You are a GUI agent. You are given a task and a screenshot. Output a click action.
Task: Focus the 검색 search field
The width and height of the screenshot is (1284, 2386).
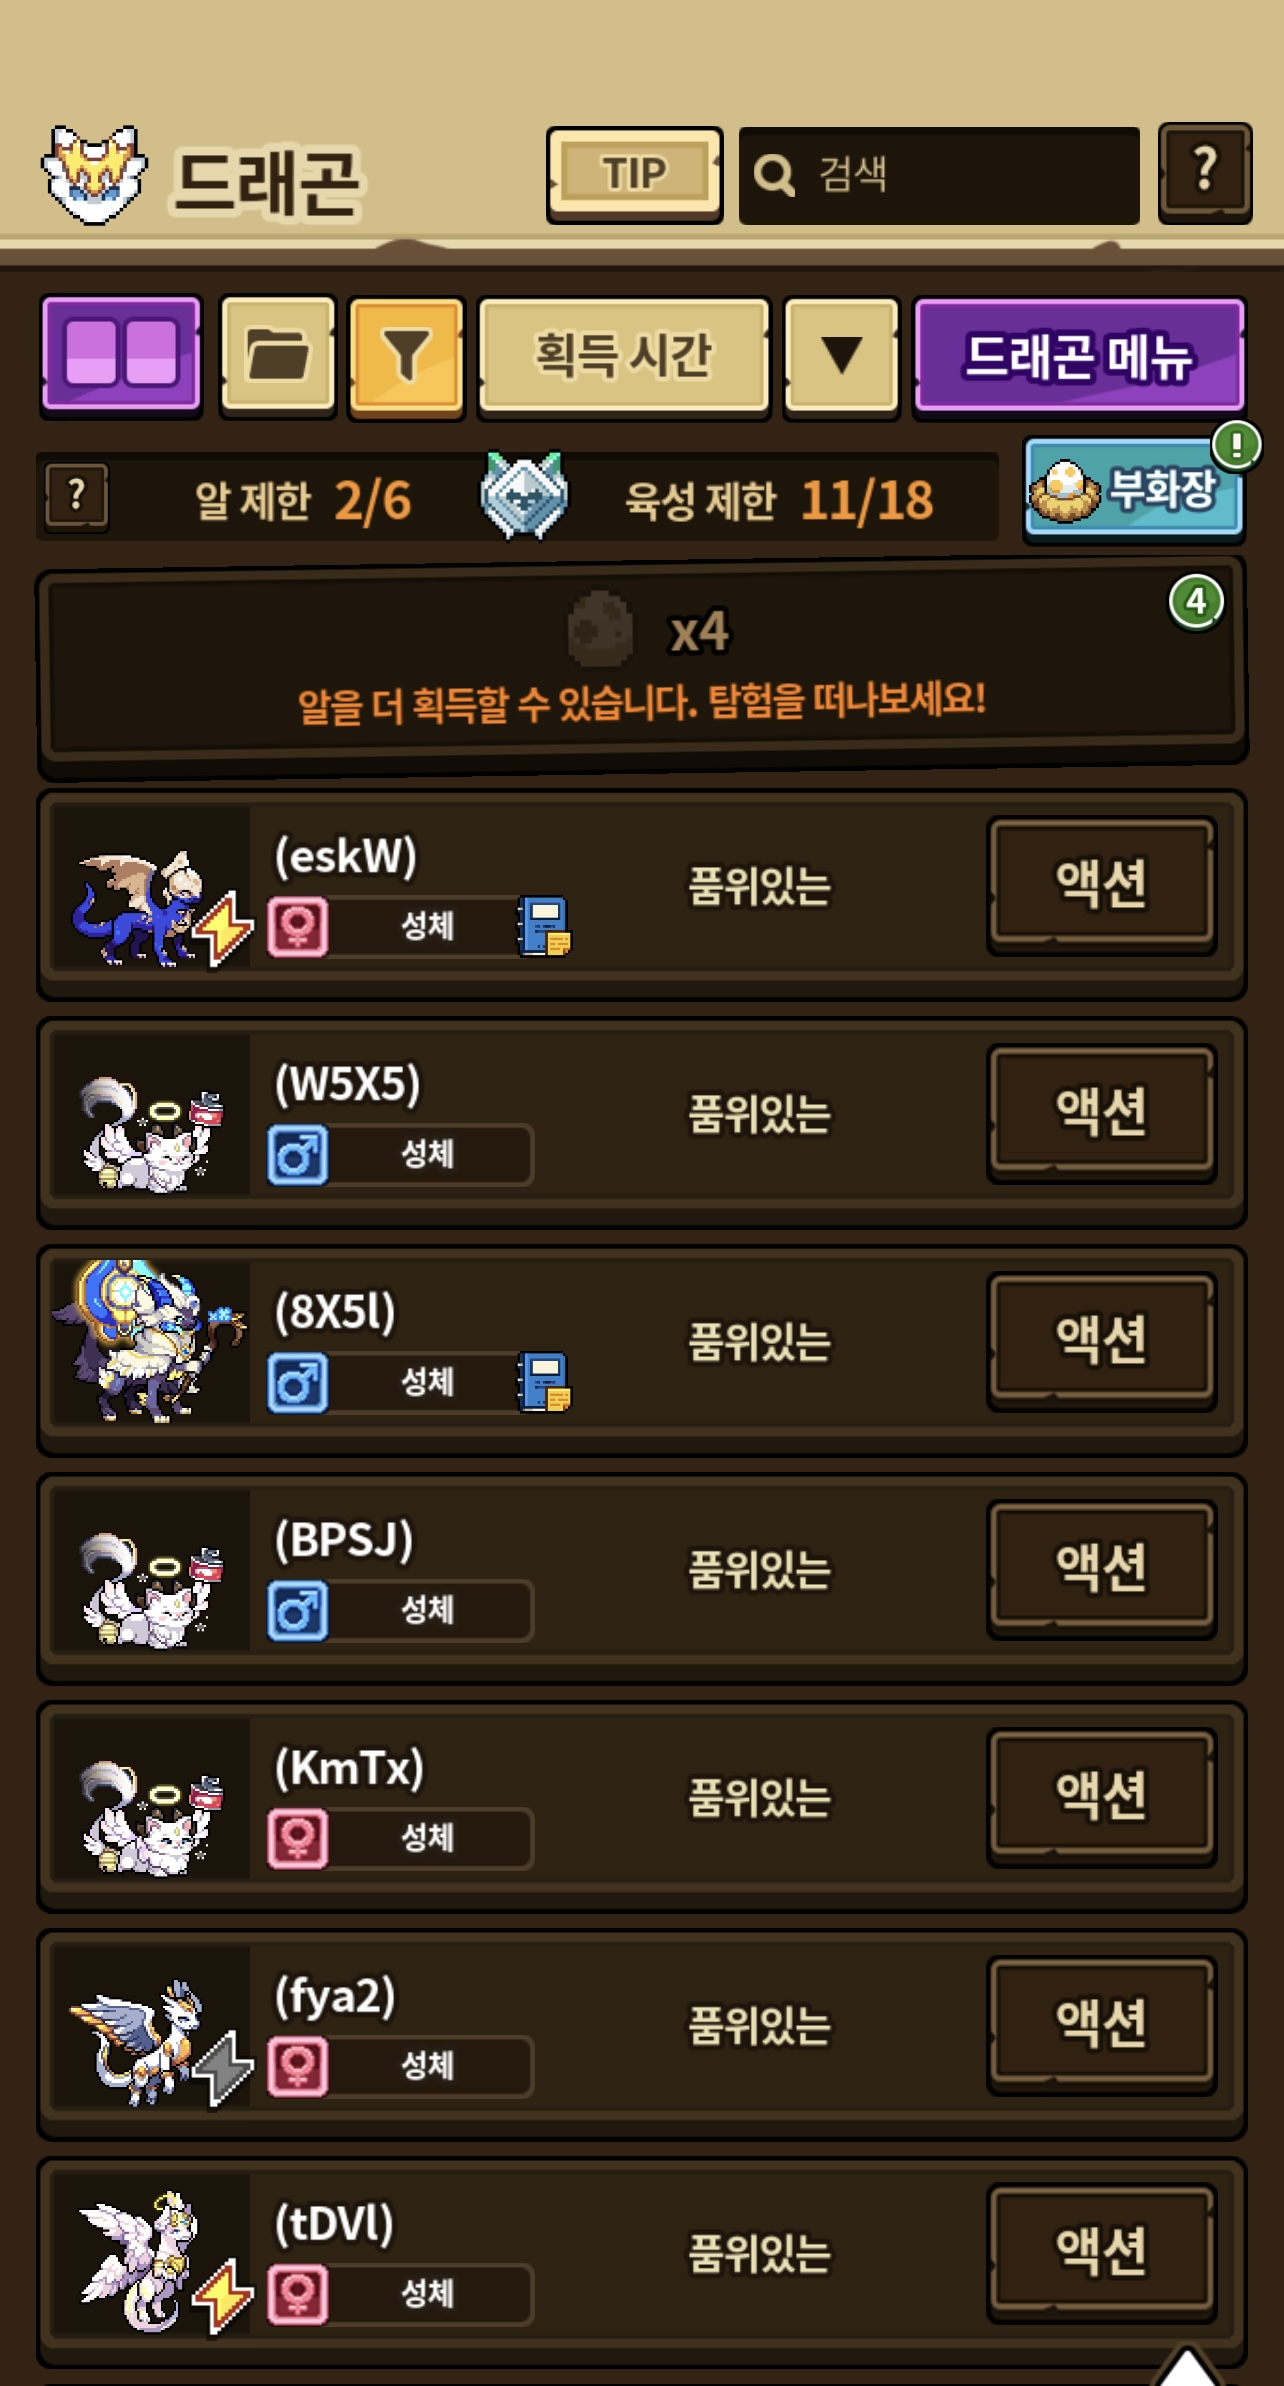point(939,175)
